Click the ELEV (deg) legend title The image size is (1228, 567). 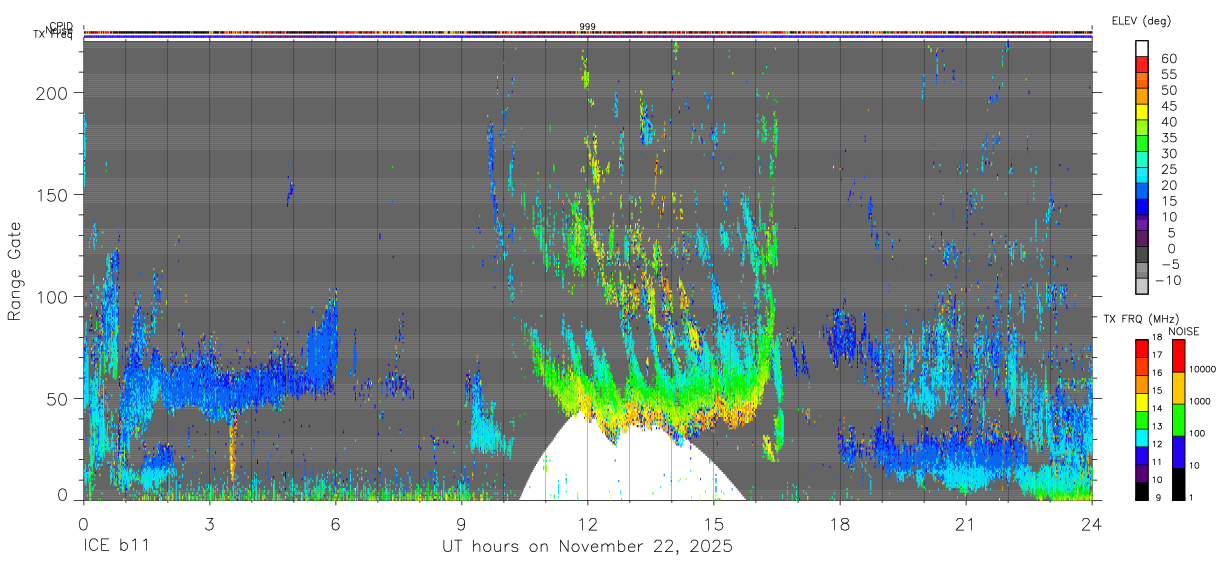1141,21
